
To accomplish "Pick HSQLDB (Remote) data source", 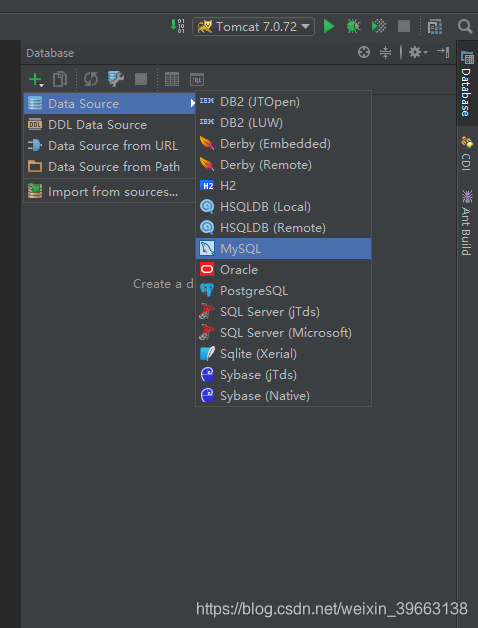I will pos(283,227).
